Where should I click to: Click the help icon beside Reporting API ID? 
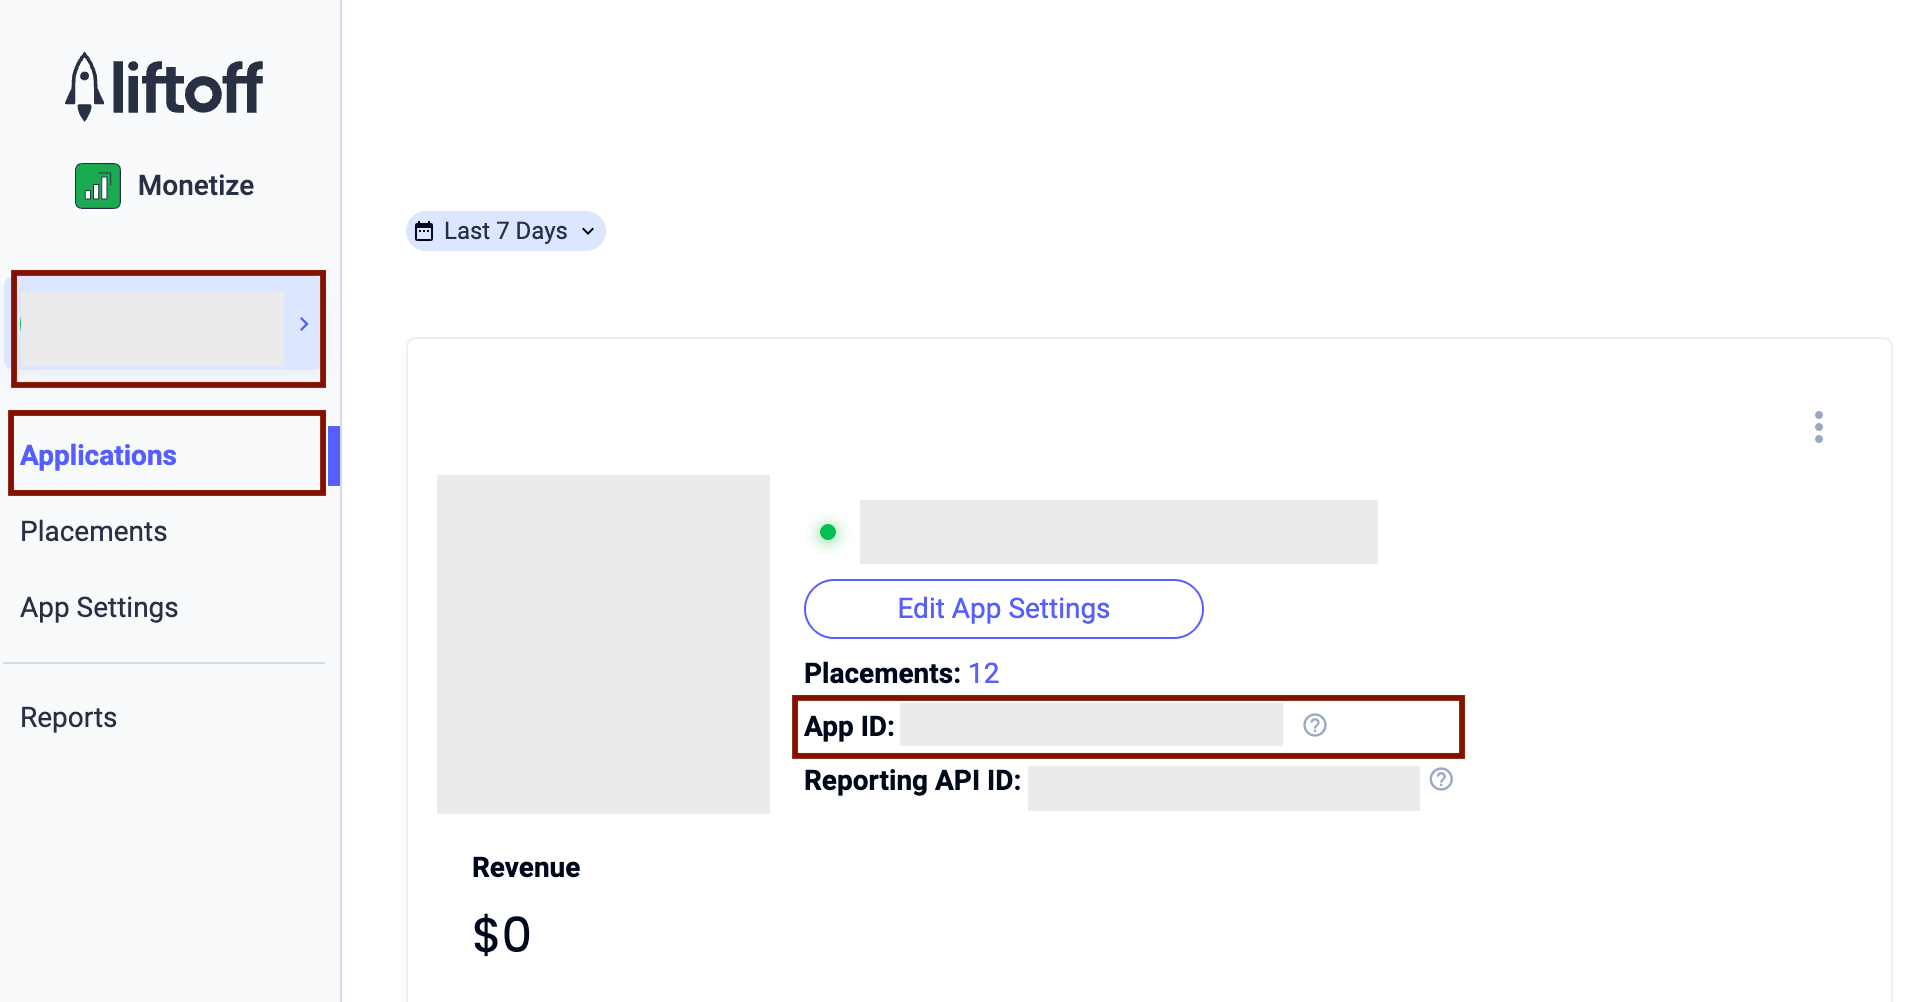pyautogui.click(x=1441, y=781)
